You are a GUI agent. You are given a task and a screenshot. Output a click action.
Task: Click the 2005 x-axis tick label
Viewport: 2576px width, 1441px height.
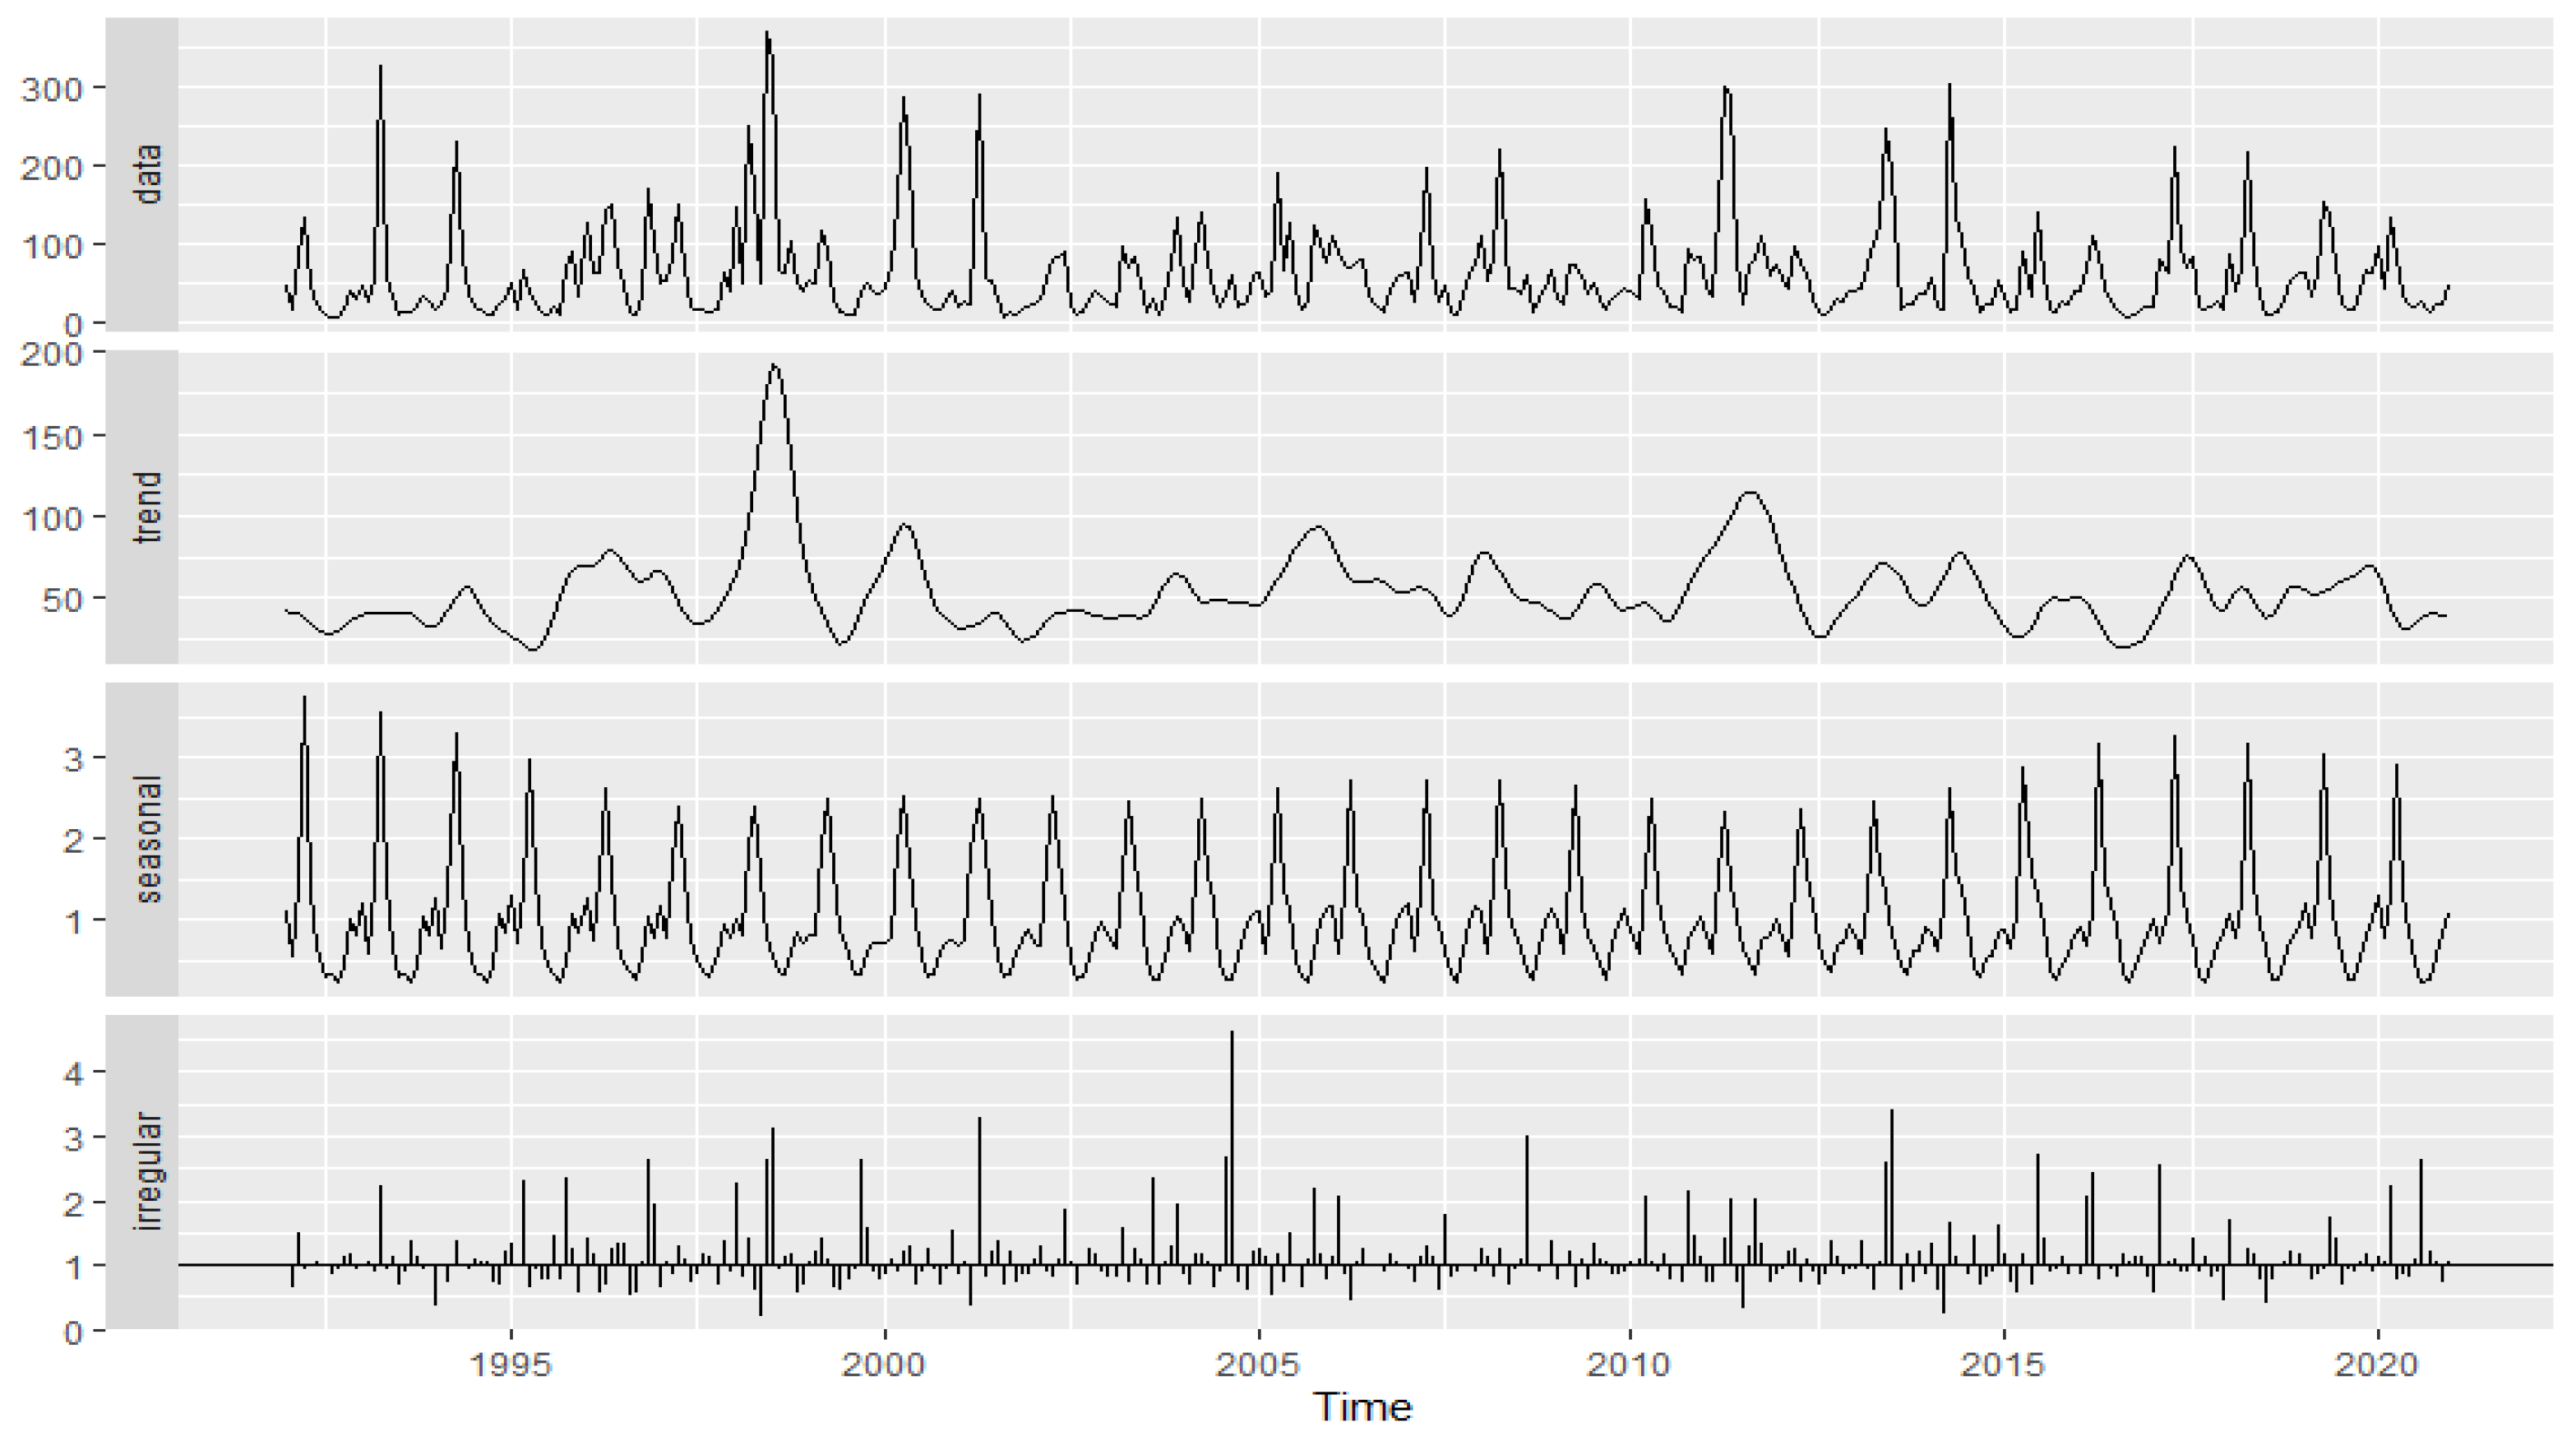tap(1259, 1365)
